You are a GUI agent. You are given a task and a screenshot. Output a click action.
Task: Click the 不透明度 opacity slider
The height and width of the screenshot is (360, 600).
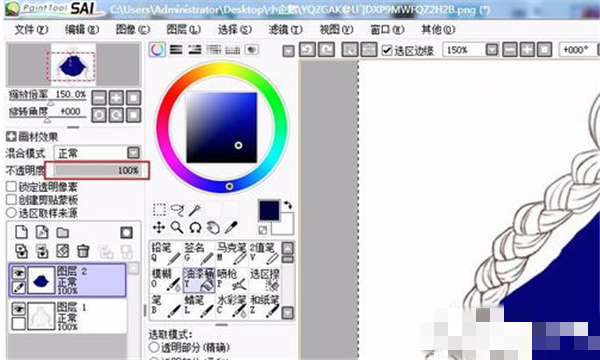[97, 170]
